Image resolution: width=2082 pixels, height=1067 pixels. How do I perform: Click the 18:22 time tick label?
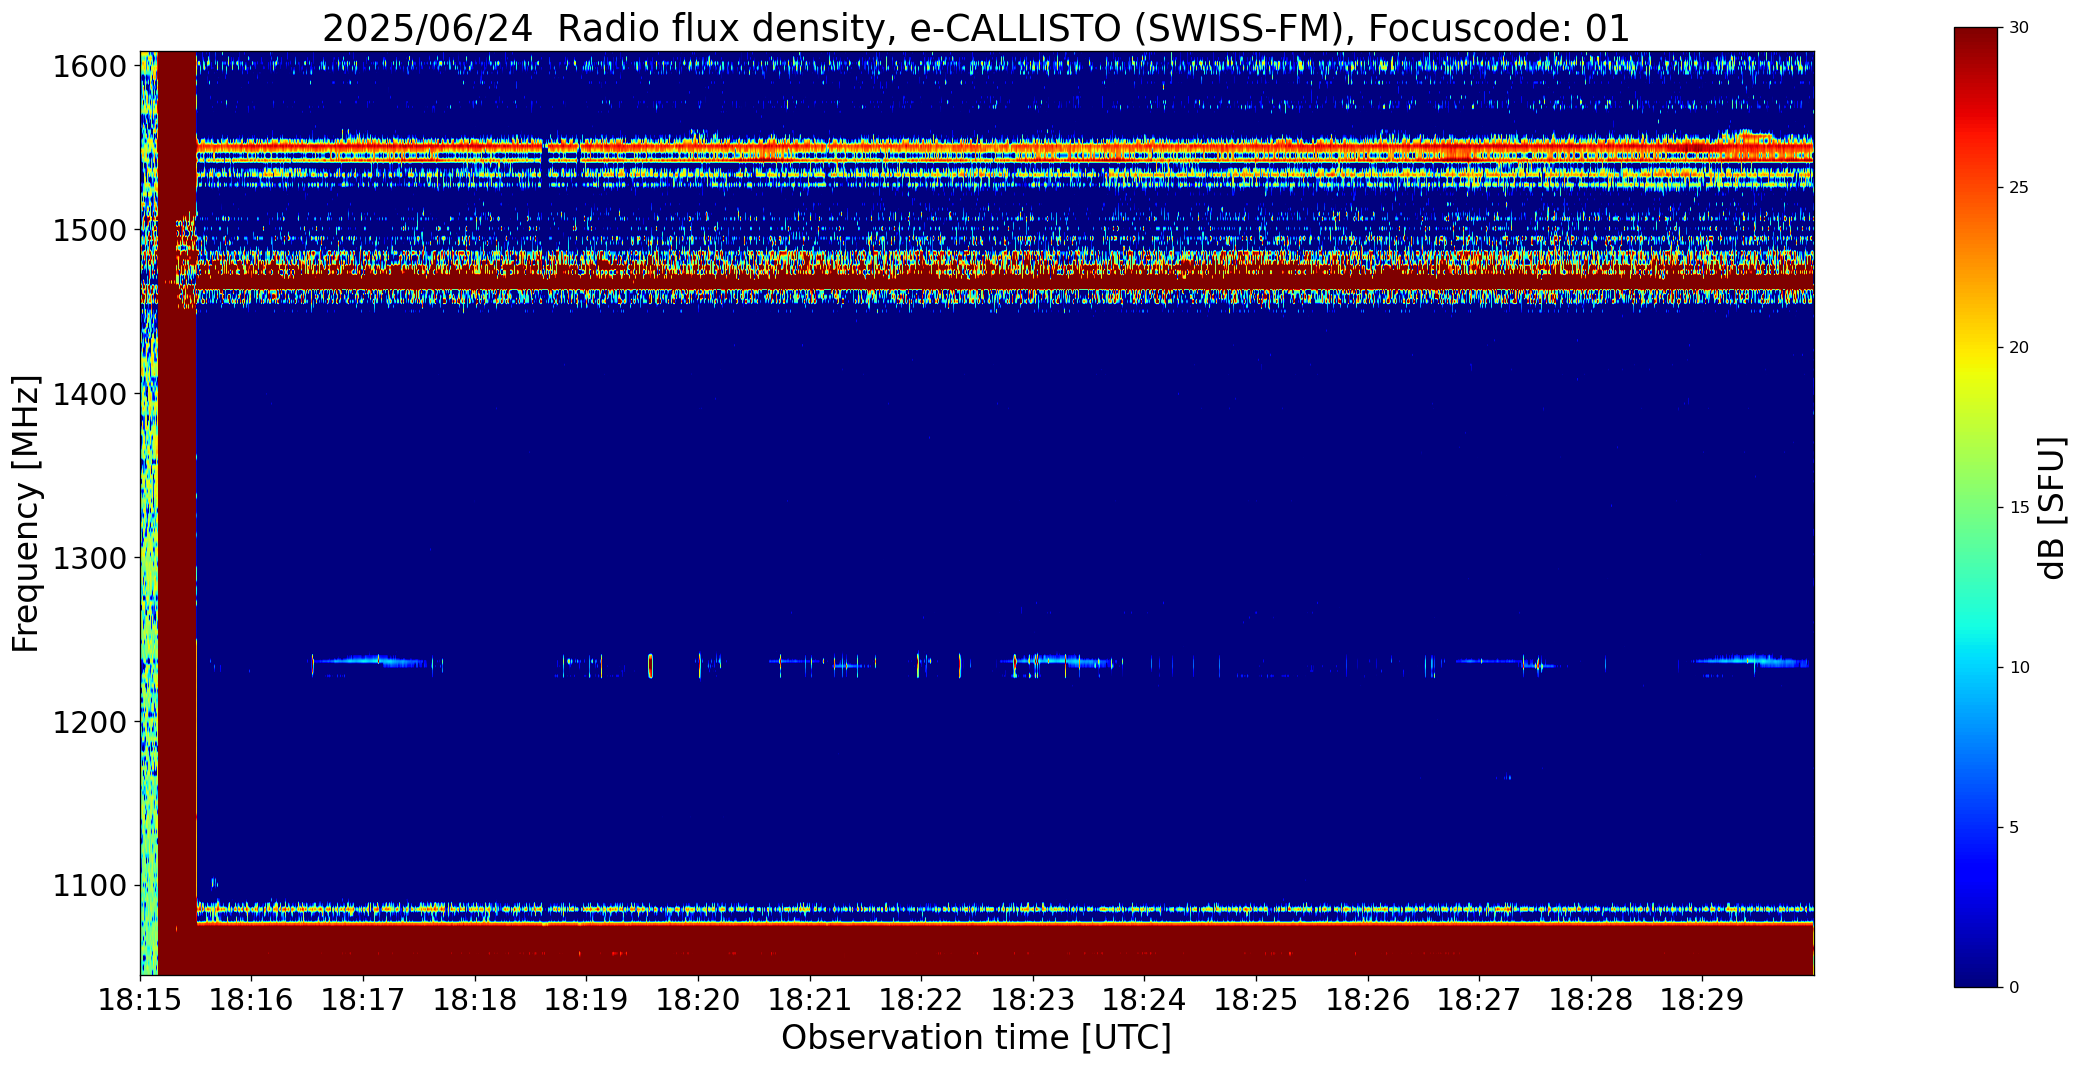(x=922, y=1000)
